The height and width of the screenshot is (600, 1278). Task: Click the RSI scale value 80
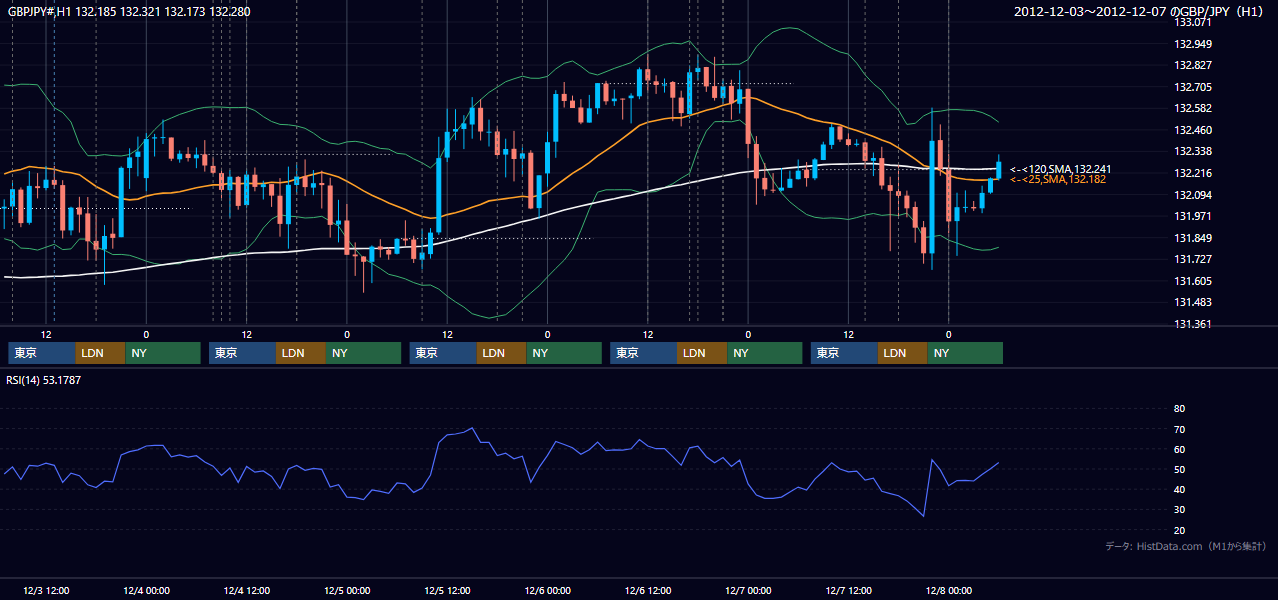1179,409
